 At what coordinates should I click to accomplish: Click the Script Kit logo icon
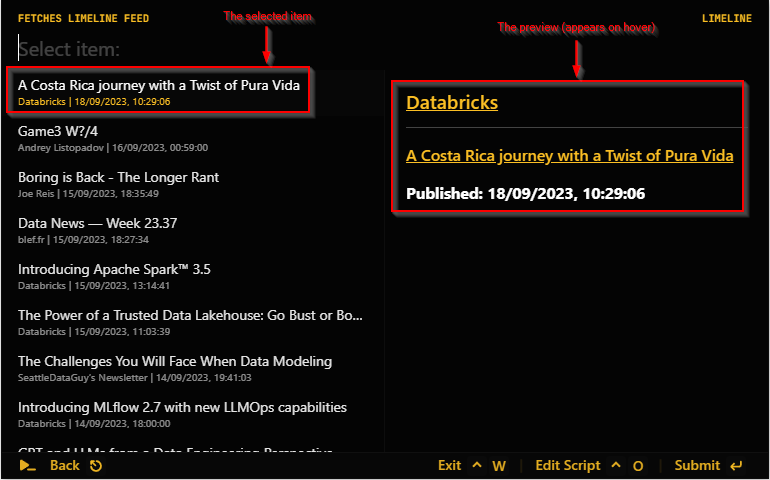tap(27, 465)
